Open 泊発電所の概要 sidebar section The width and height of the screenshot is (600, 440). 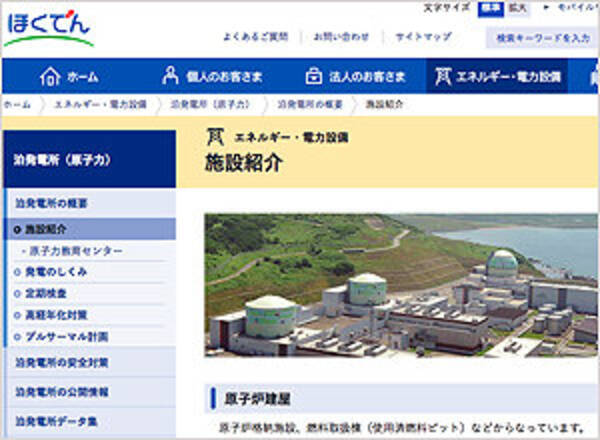91,203
